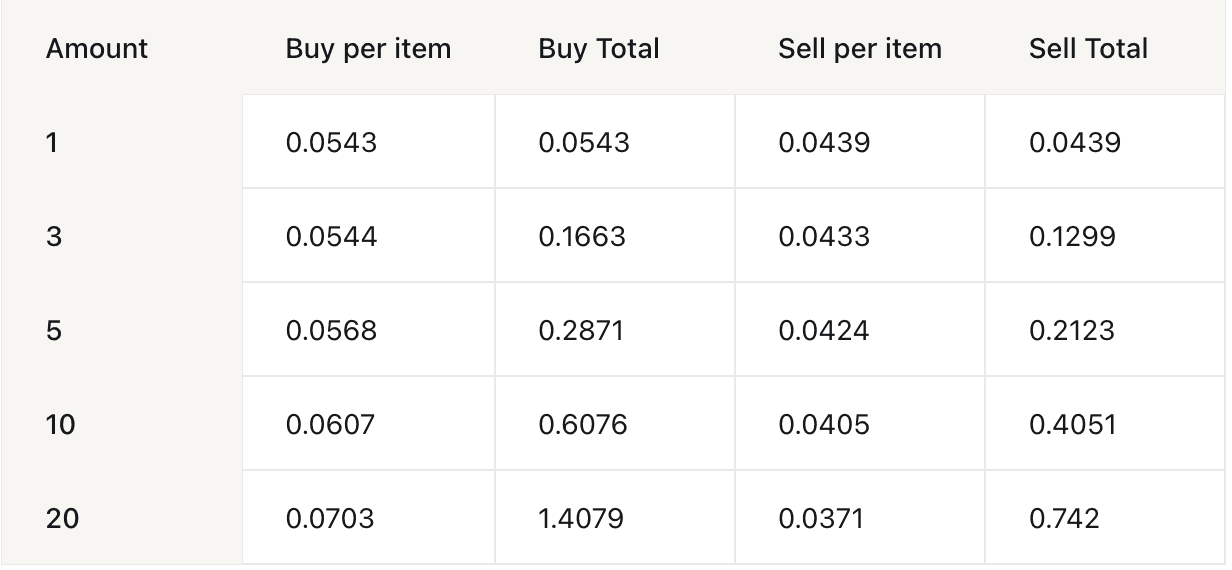The width and height of the screenshot is (1232, 570).
Task: Click the Buy Total cell 1.4079
Action: pos(580,518)
